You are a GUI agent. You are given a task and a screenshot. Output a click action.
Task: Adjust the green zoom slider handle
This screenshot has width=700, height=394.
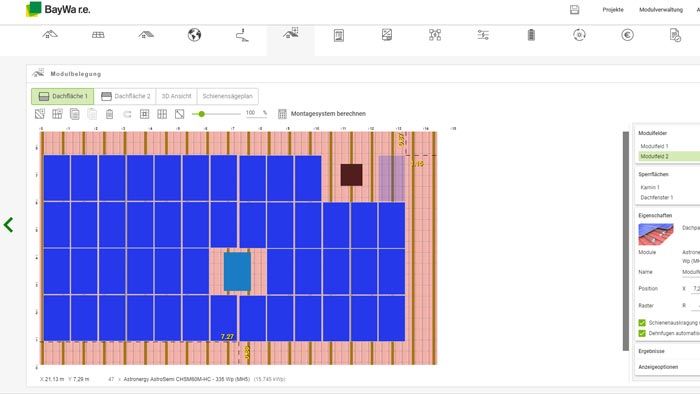[x=201, y=114]
